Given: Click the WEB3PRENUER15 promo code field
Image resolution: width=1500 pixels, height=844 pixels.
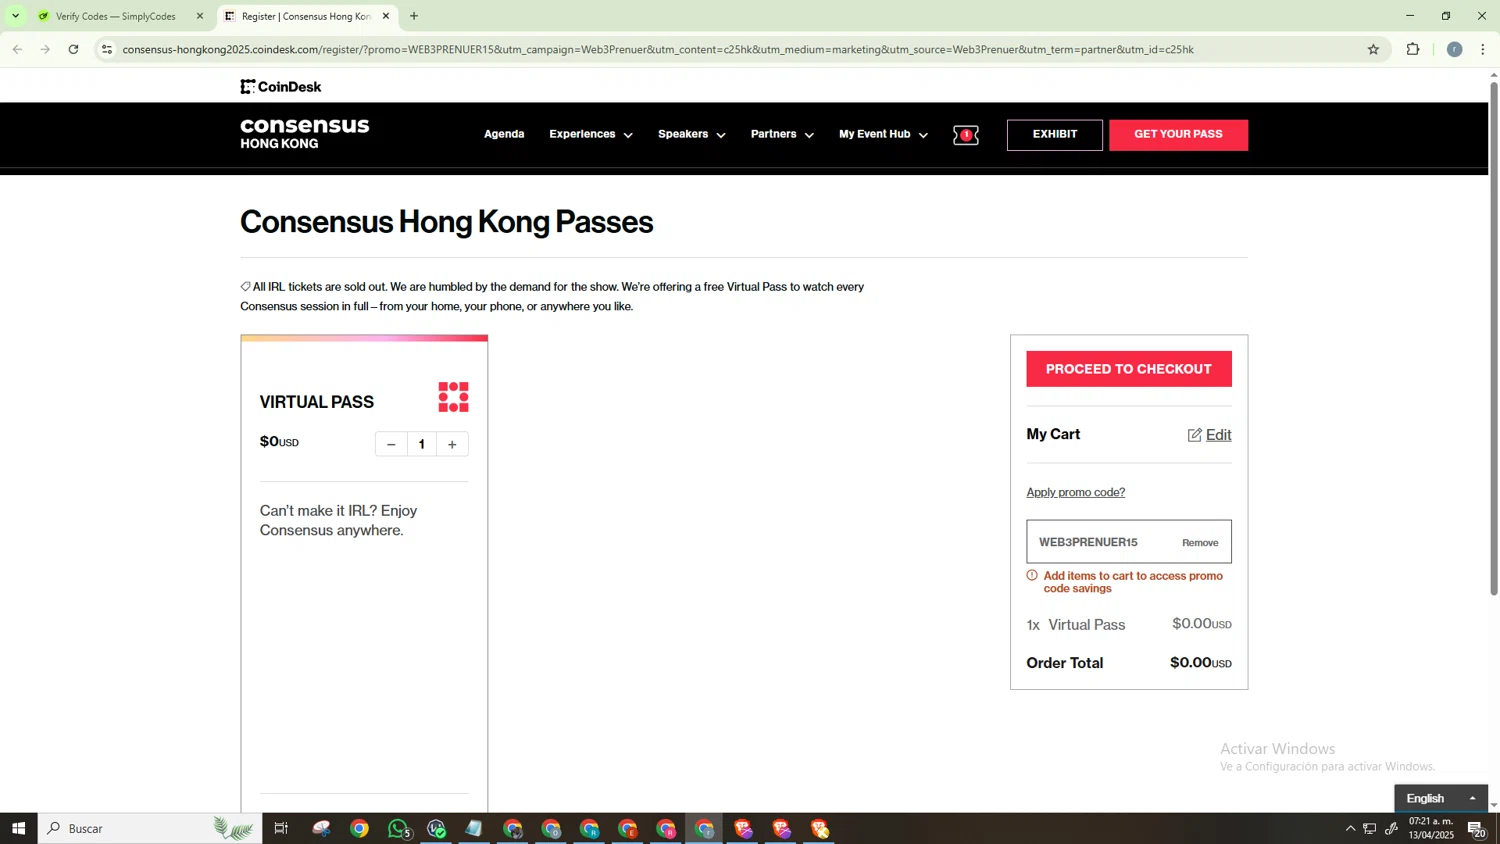Looking at the screenshot, I should 1129,542.
